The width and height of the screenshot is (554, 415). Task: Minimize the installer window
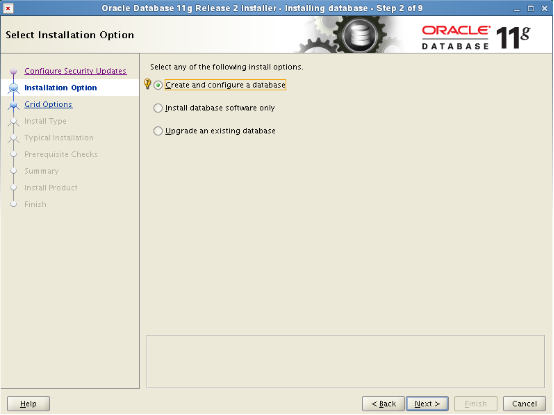[x=517, y=8]
